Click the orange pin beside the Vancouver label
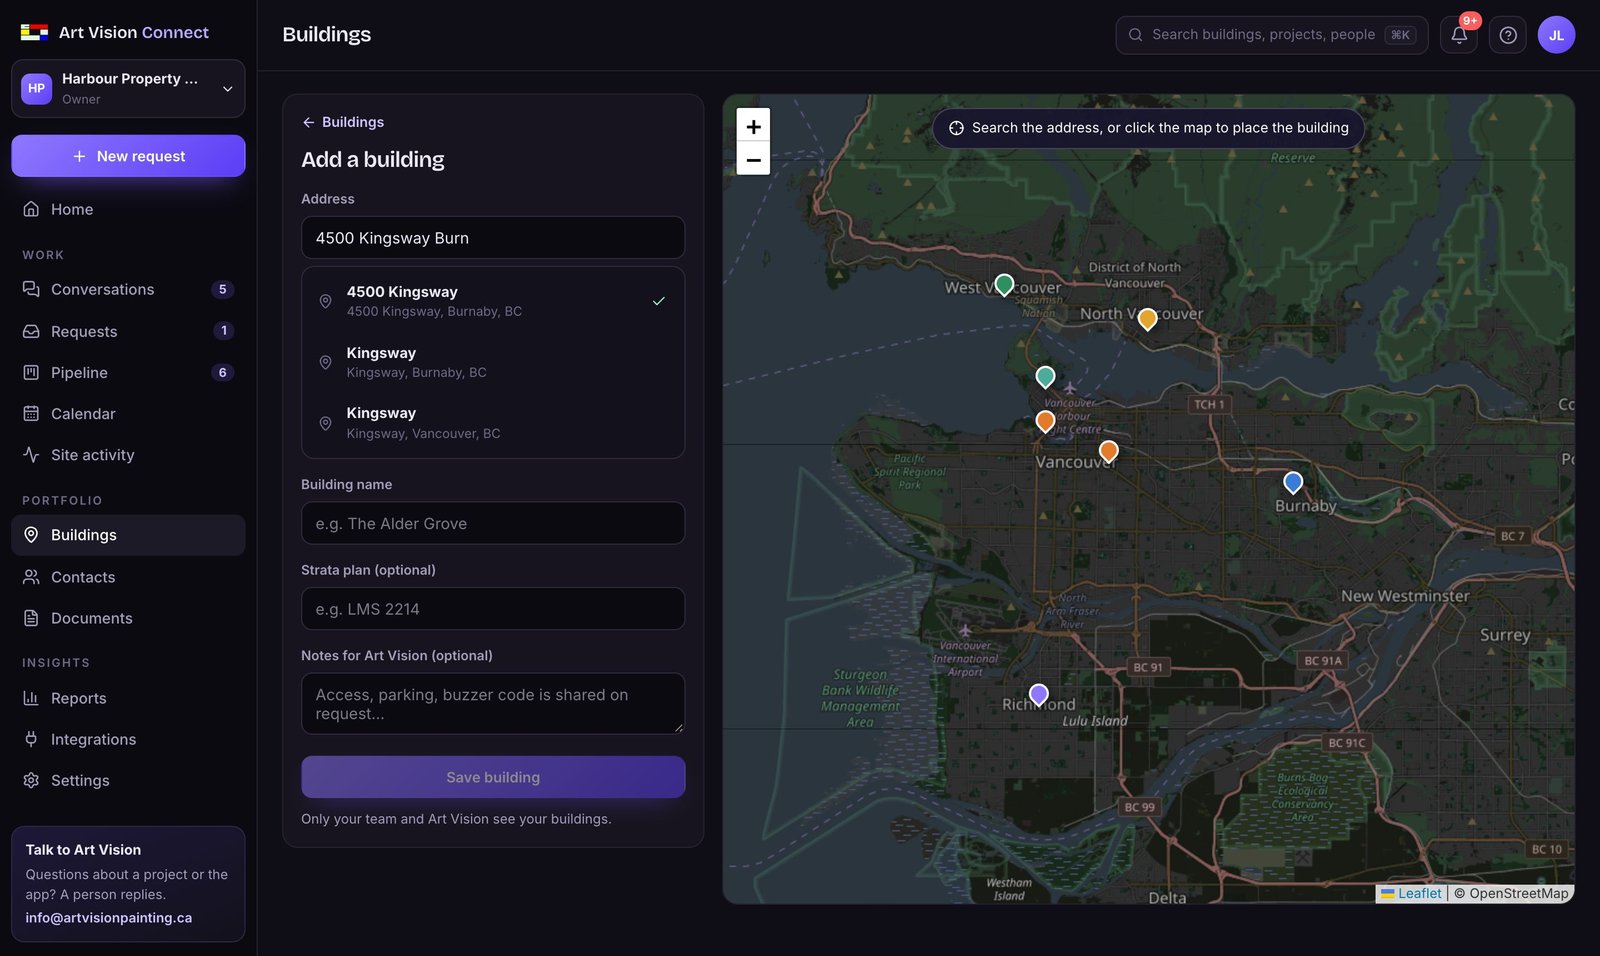The width and height of the screenshot is (1600, 956). click(1108, 451)
